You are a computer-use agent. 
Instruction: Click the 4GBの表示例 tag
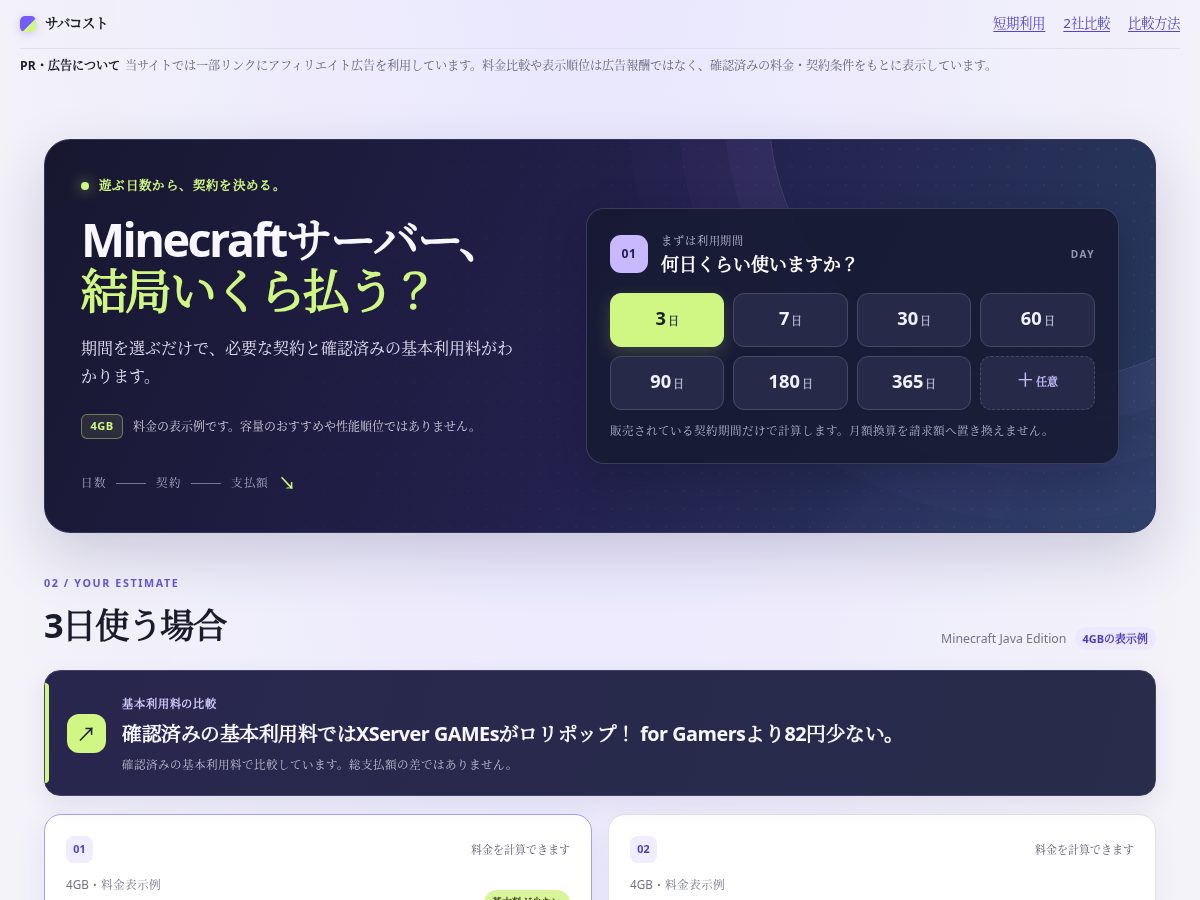point(1116,638)
